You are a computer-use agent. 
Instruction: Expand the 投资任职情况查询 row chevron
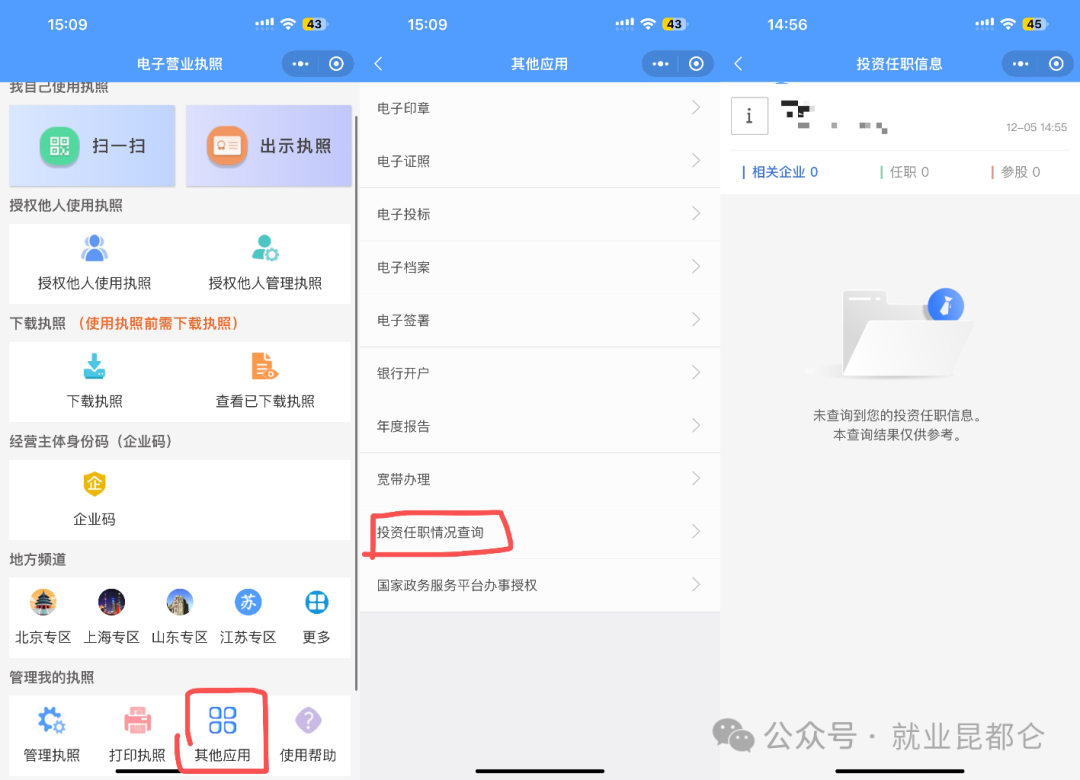coord(696,531)
